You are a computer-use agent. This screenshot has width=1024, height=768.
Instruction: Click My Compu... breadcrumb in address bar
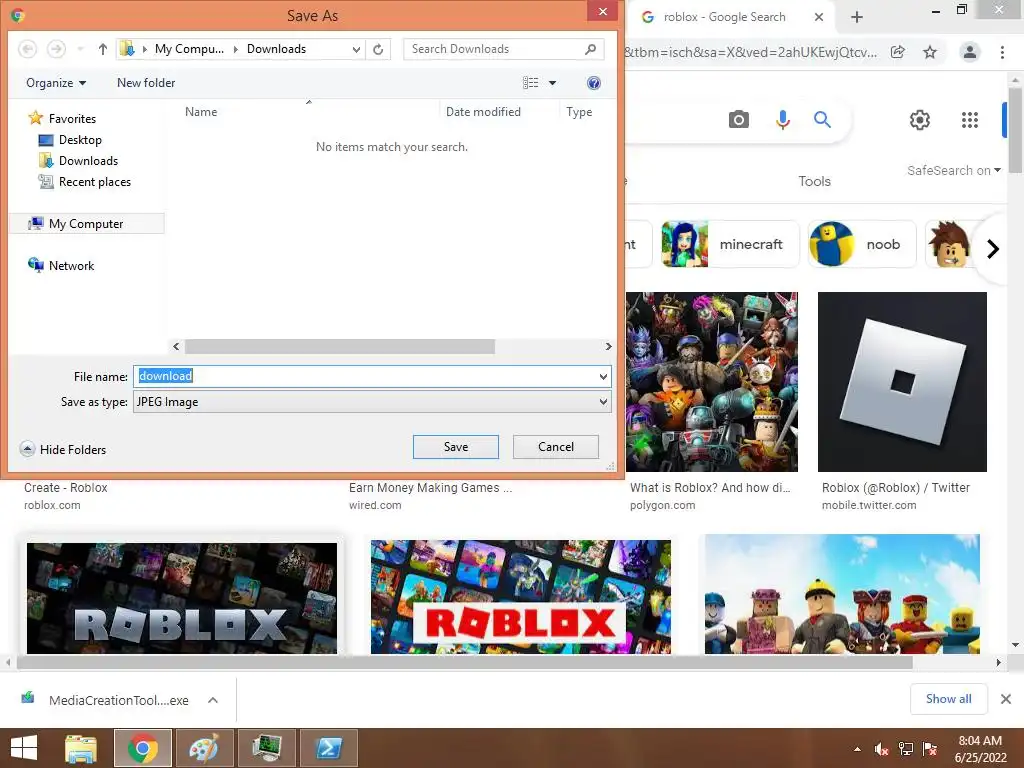click(x=189, y=49)
